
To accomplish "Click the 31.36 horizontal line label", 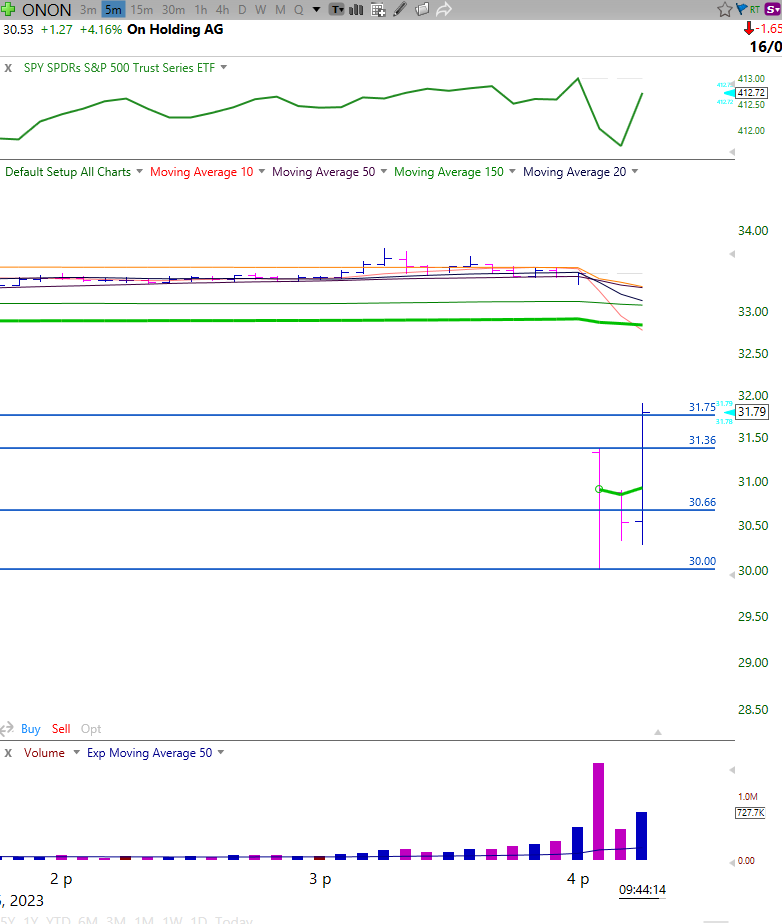I will [702, 440].
